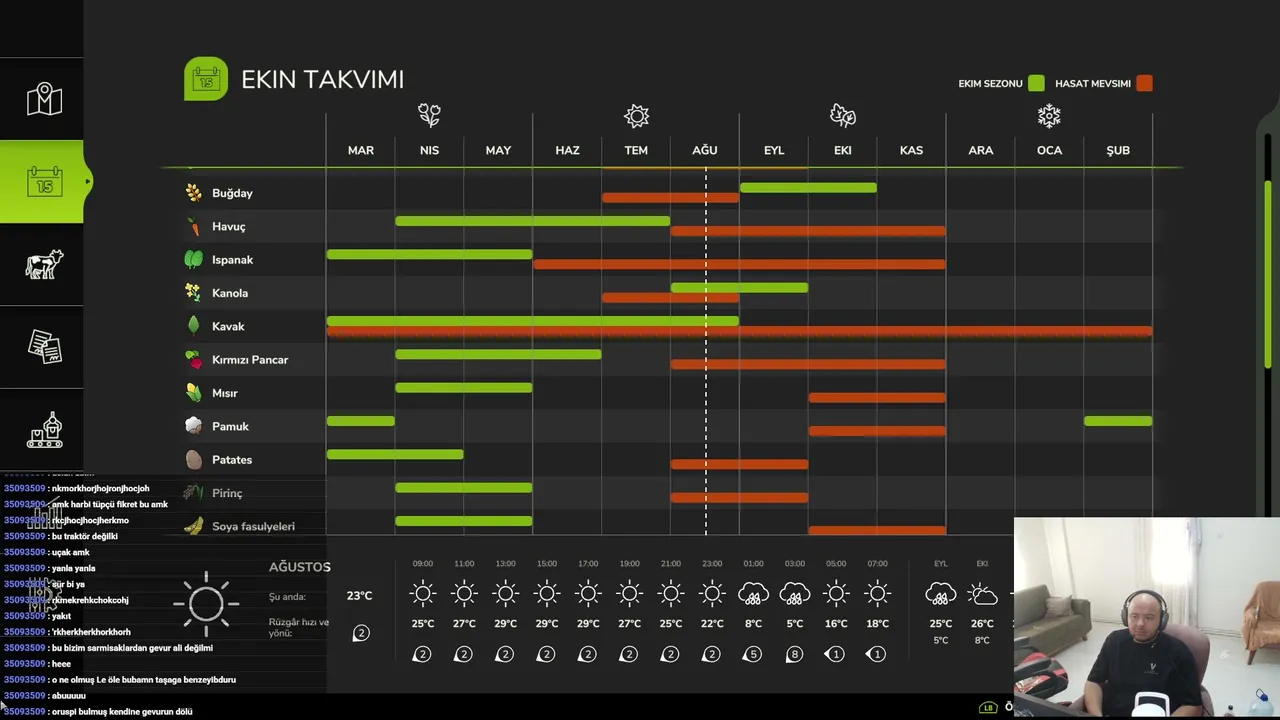Screen dimensions: 1280x720
Task: Click the 29°C temperature under 13:00
Action: click(x=505, y=624)
